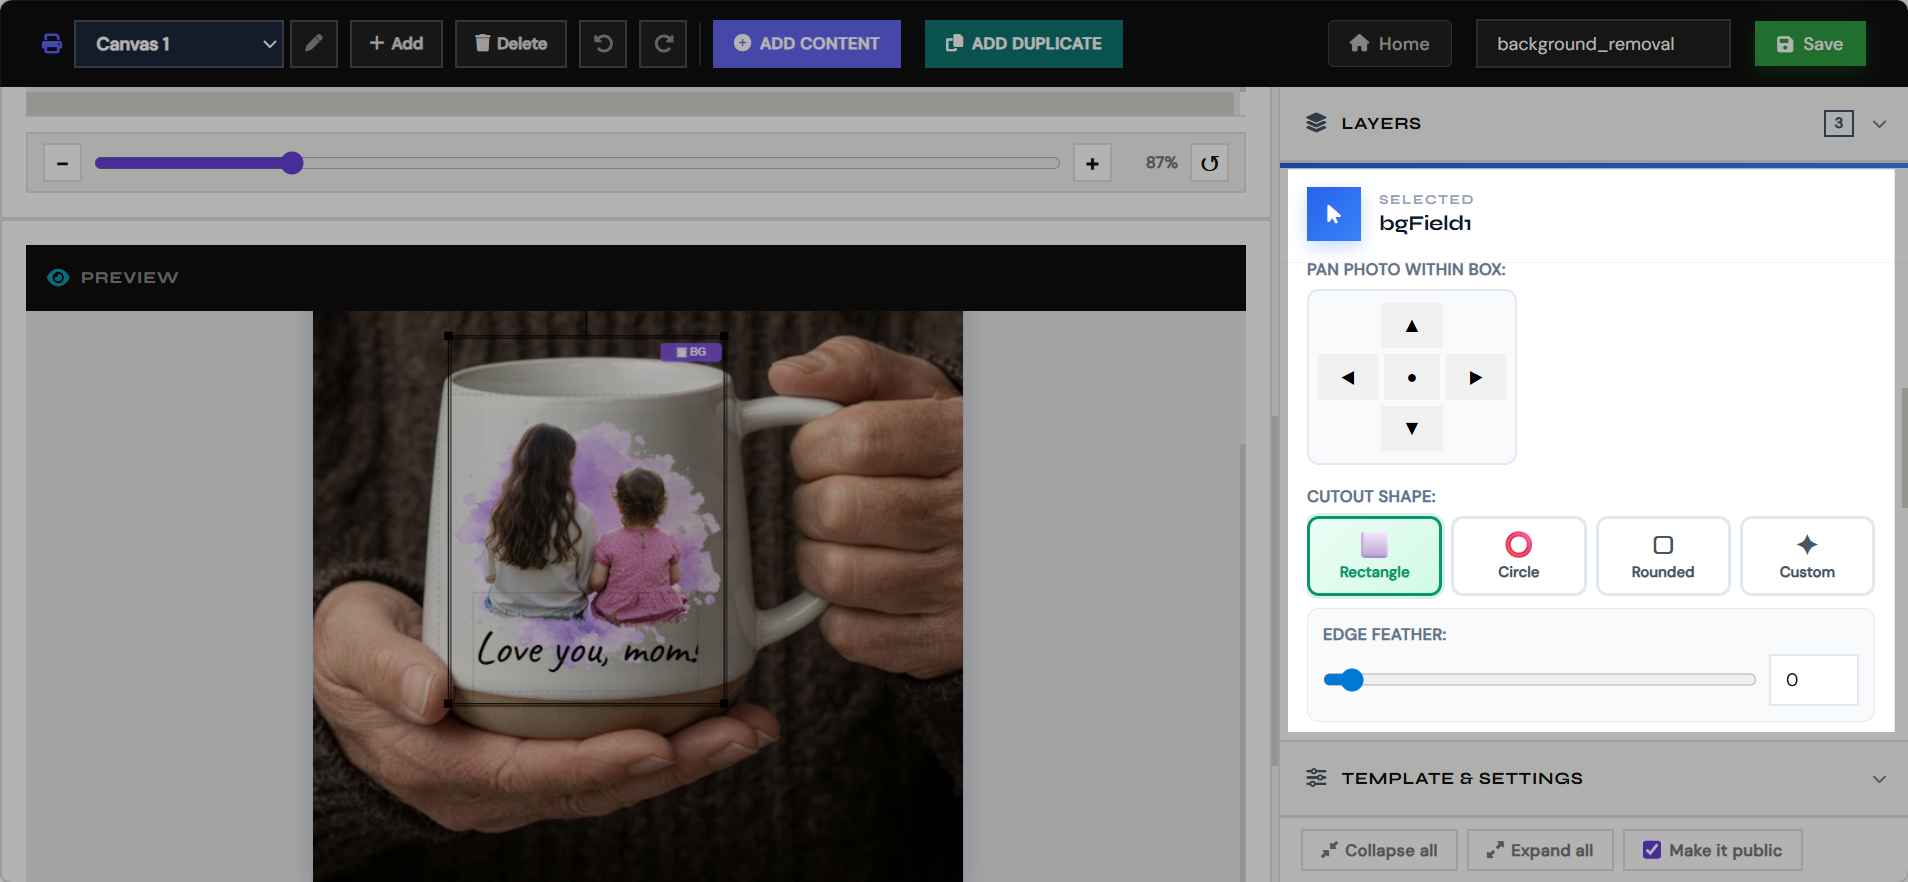Click the ADD CONTENT button

[807, 44]
